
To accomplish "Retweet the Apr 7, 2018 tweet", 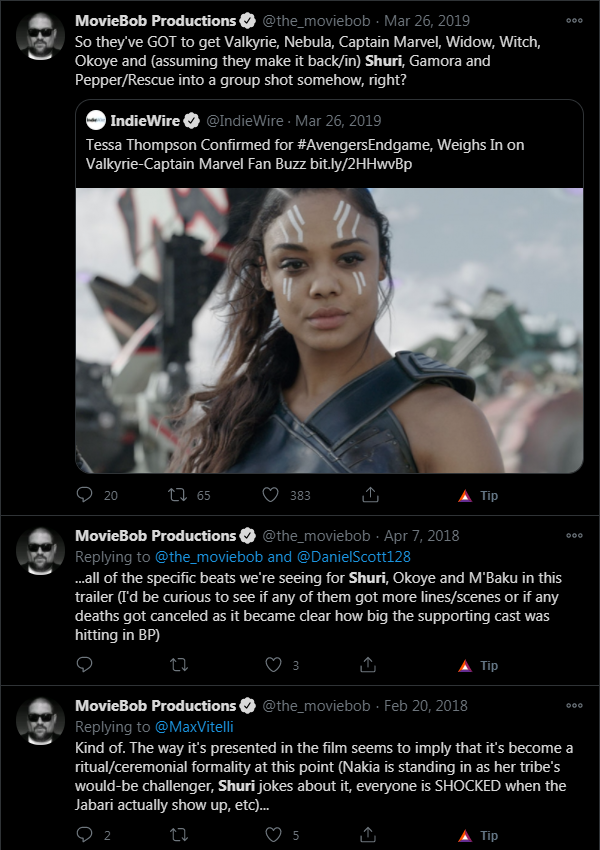I will click(x=179, y=664).
